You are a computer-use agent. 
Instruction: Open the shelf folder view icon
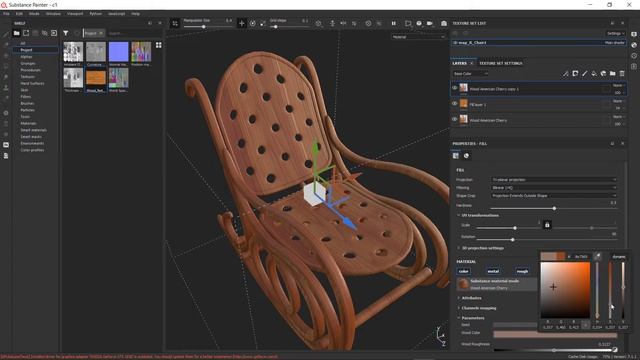tap(16, 33)
